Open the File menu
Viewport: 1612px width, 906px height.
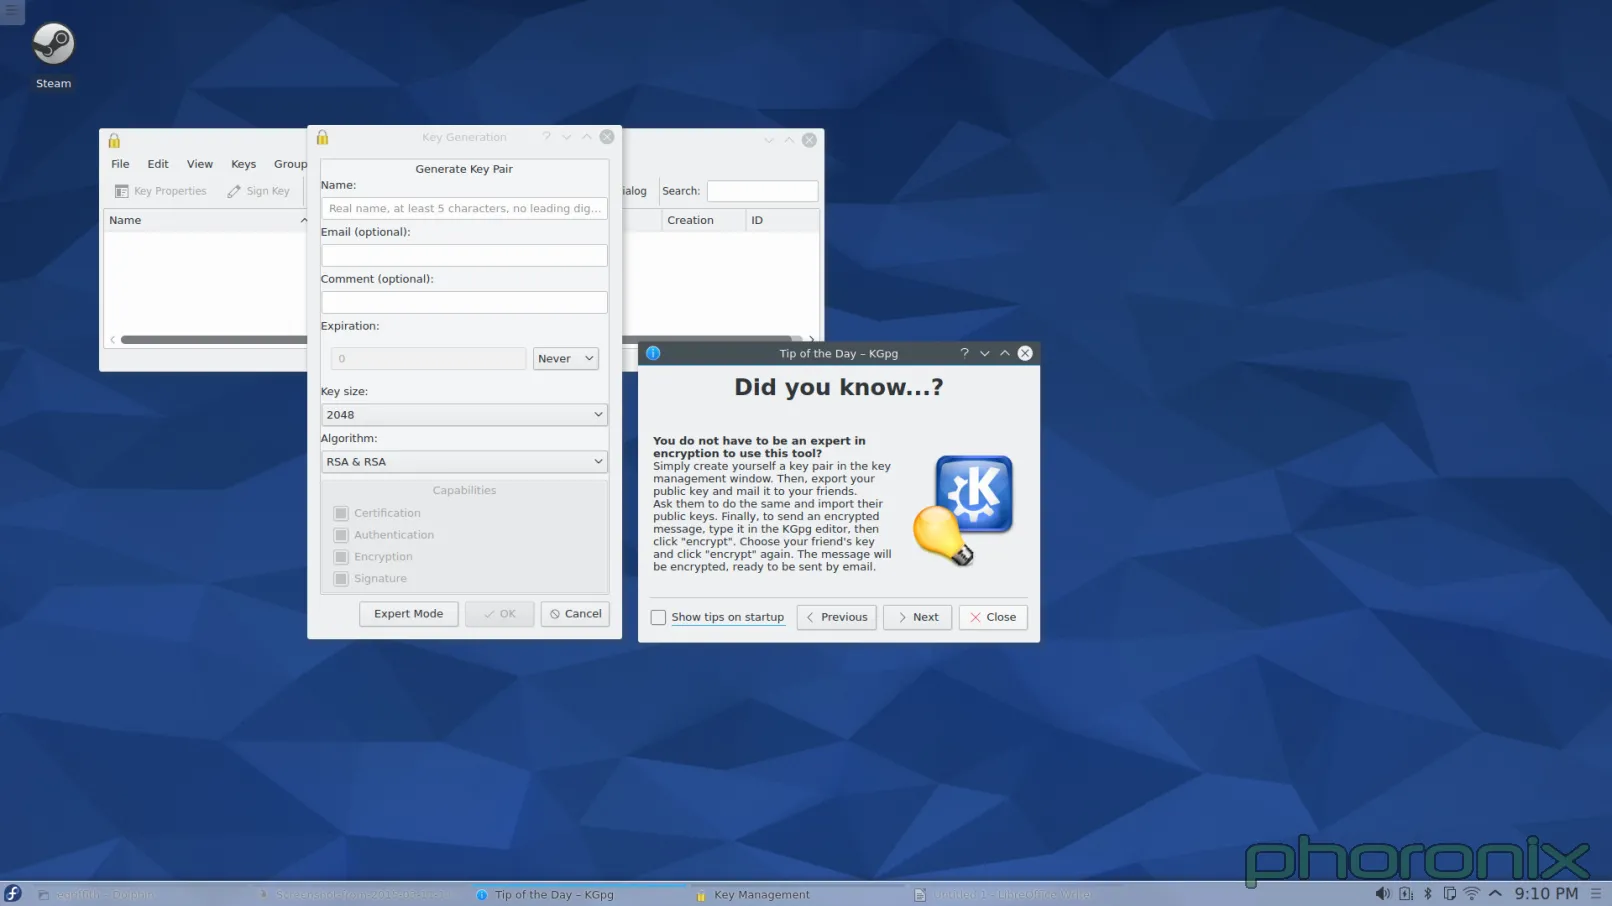tap(120, 164)
